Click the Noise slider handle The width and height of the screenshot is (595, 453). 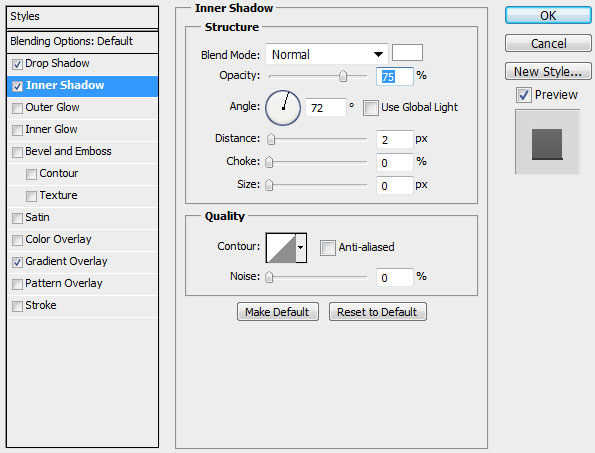click(269, 277)
